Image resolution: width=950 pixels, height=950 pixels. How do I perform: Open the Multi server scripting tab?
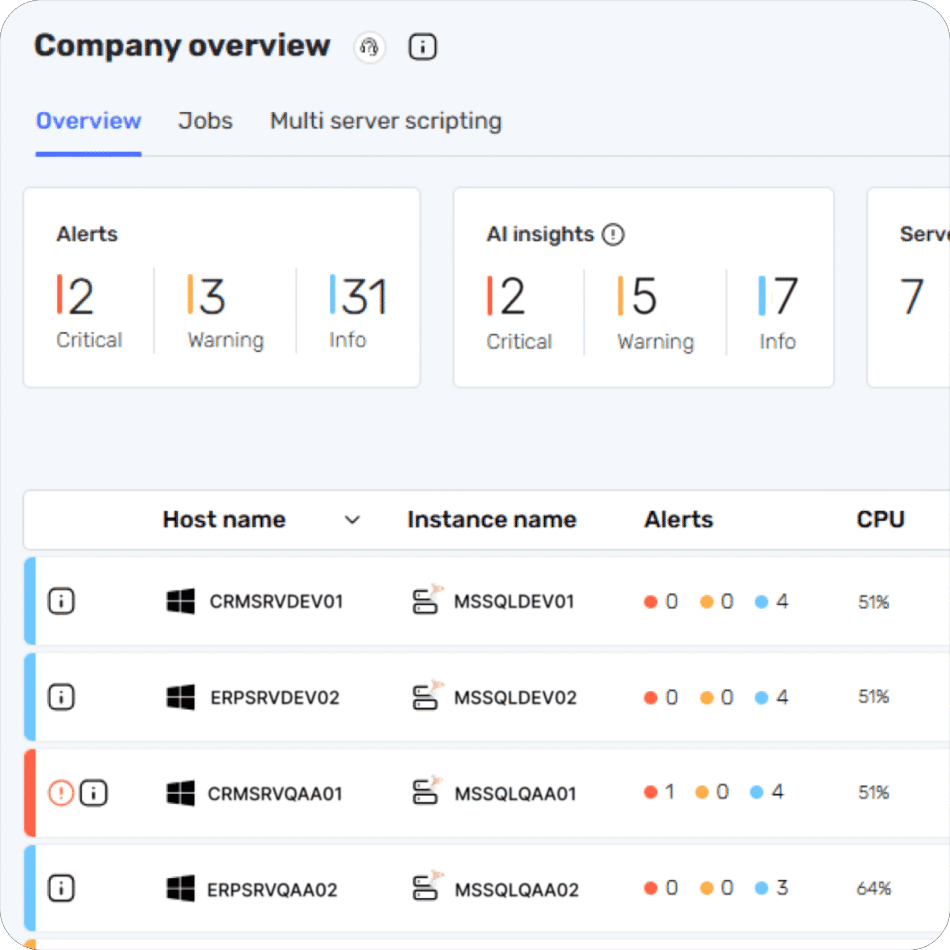click(386, 121)
